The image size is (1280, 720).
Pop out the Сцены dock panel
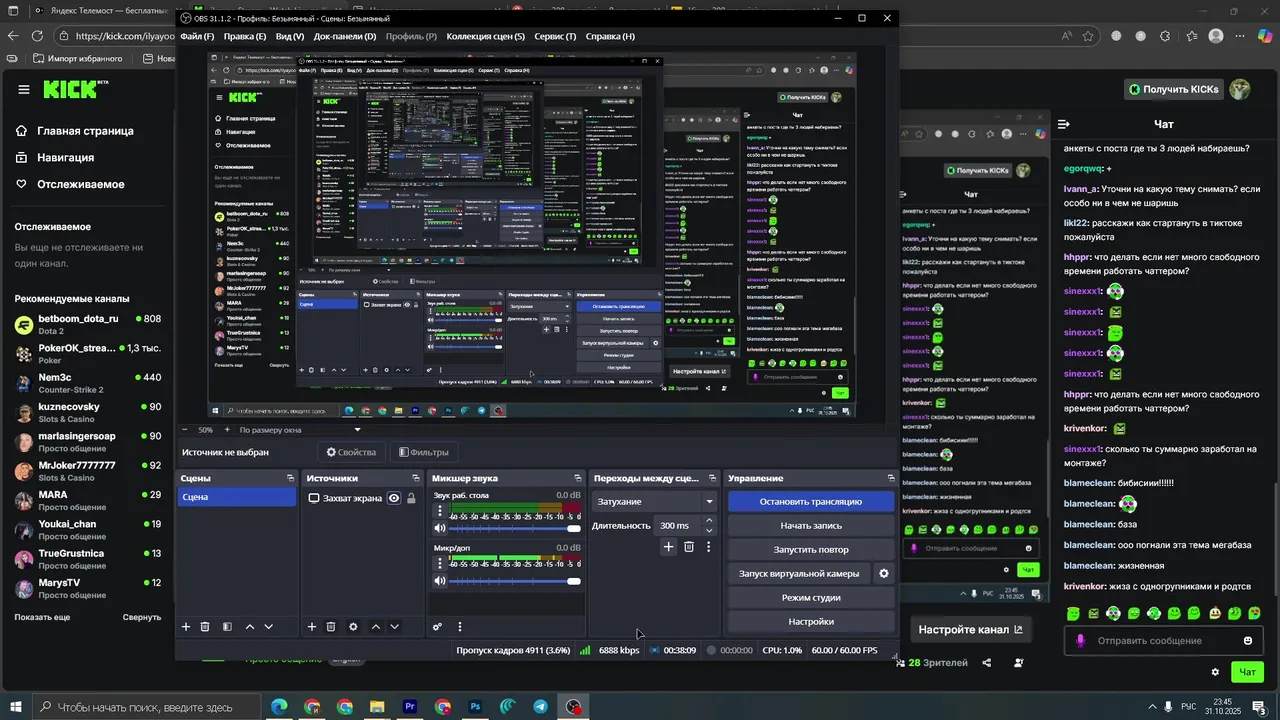coord(291,479)
